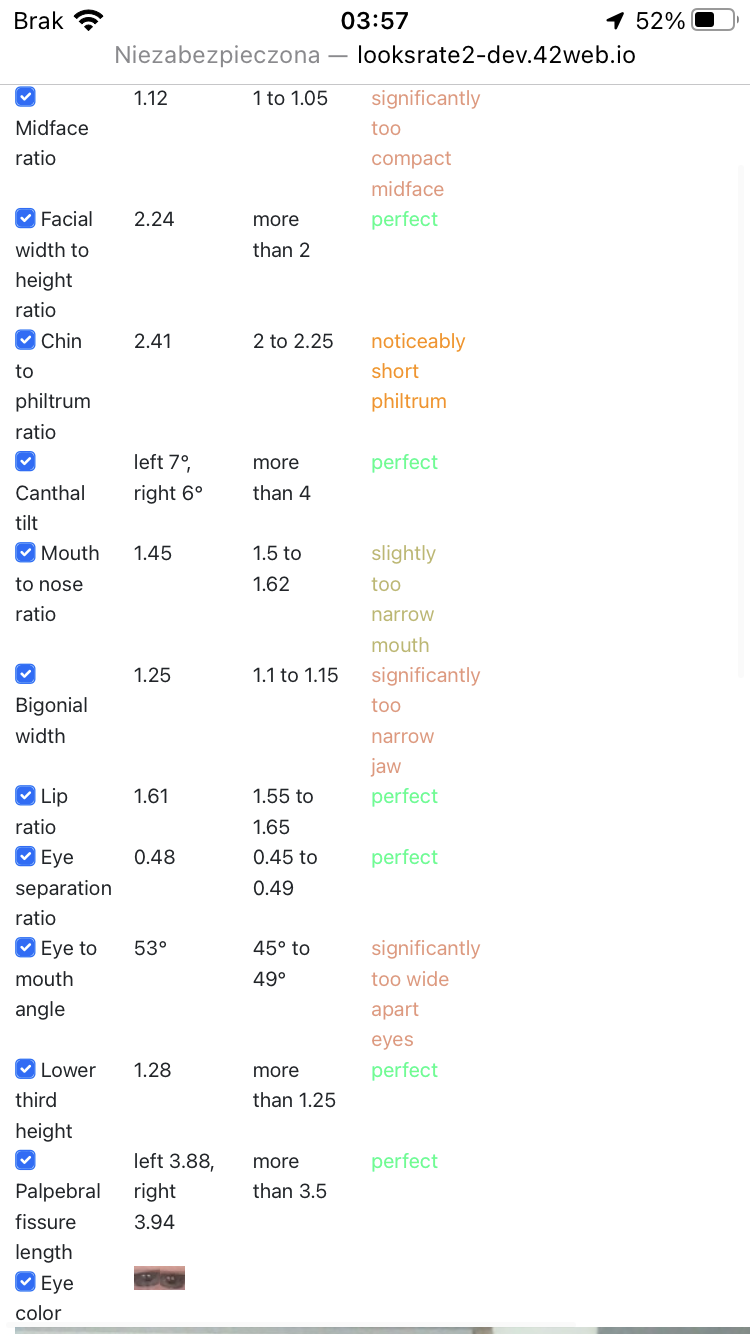750x1334 pixels.
Task: Toggle the Facial width to height ratio checkbox
Action: click(26, 218)
